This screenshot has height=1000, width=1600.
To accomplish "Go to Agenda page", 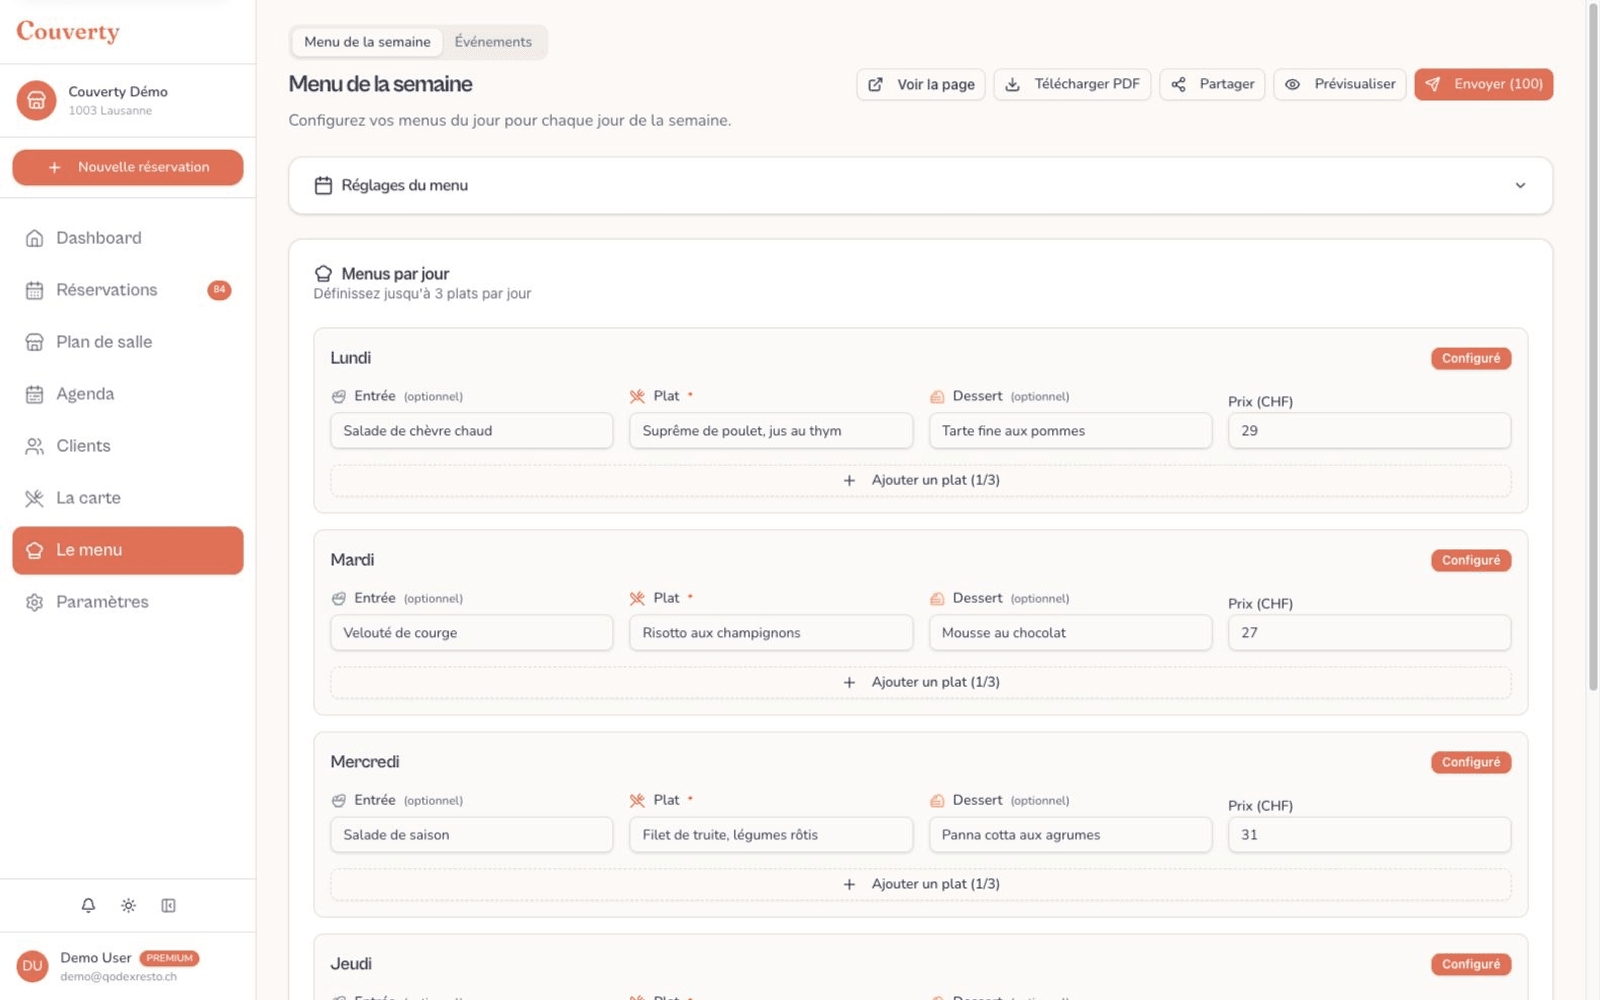I will click(128, 394).
